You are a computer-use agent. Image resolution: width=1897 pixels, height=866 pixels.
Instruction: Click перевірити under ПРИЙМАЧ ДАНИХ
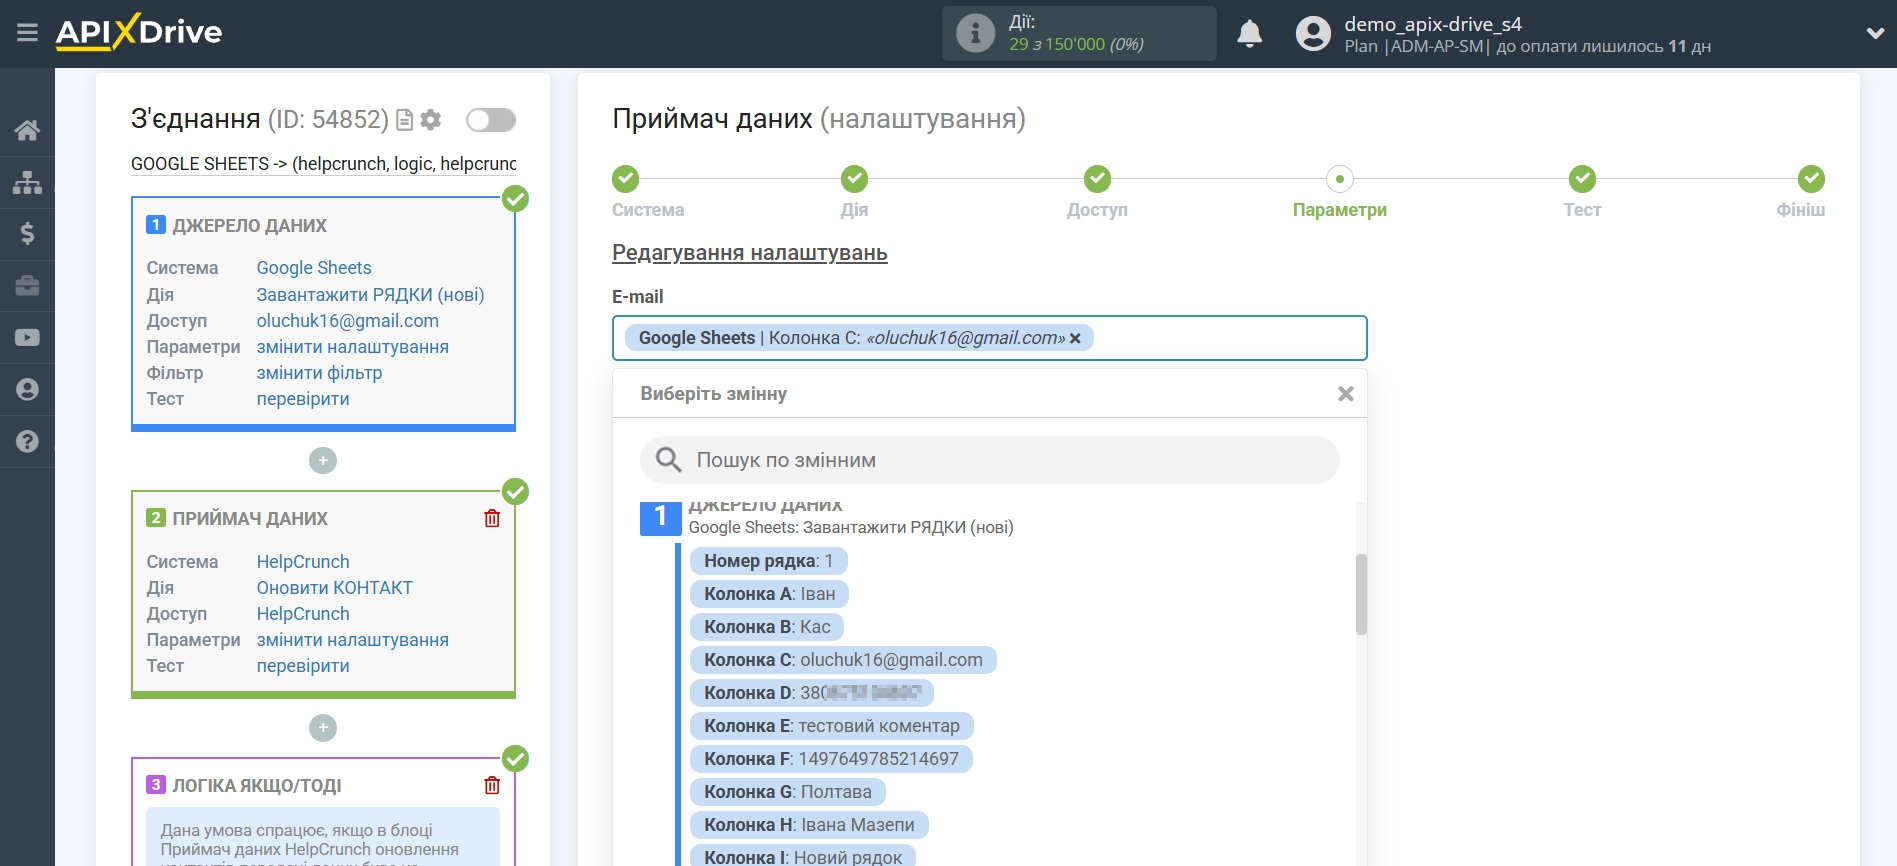point(303,666)
